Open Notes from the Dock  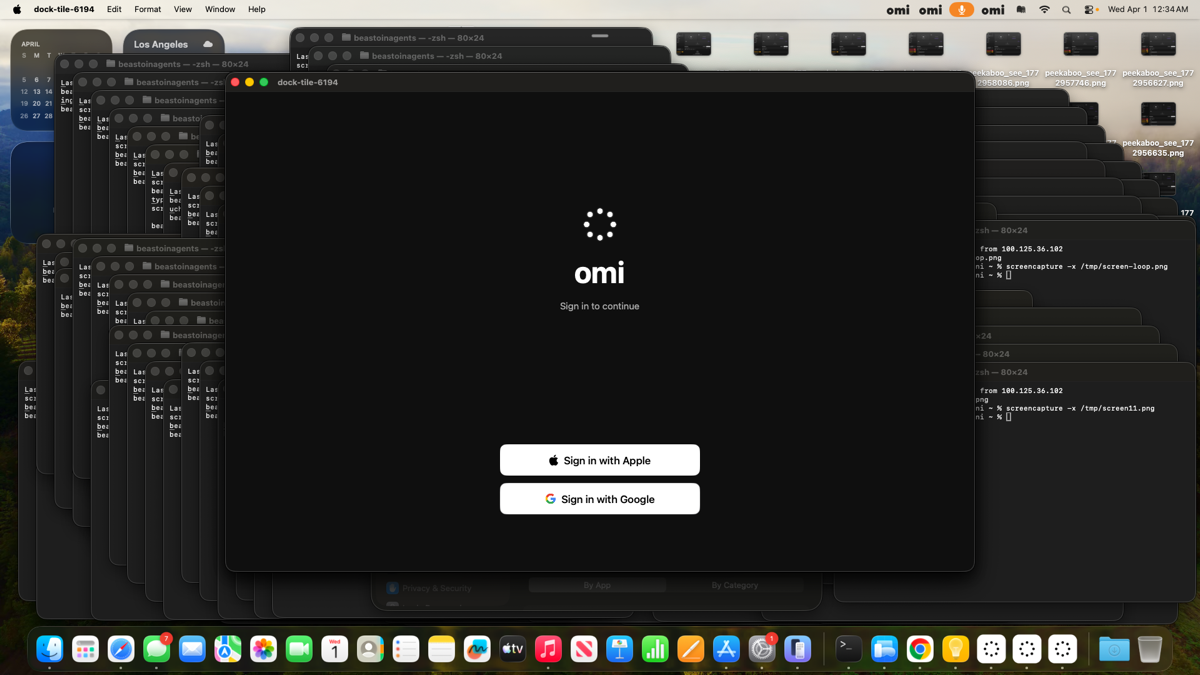(x=441, y=649)
